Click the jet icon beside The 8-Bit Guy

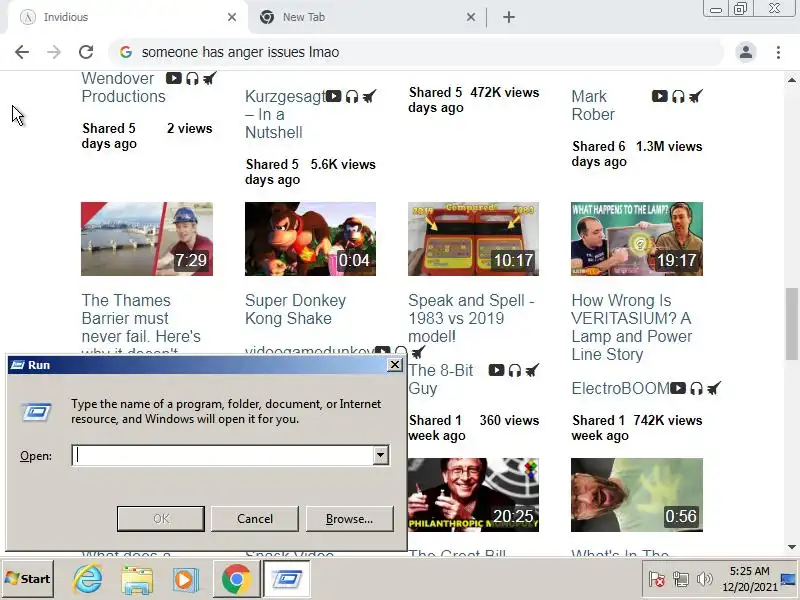pos(532,370)
